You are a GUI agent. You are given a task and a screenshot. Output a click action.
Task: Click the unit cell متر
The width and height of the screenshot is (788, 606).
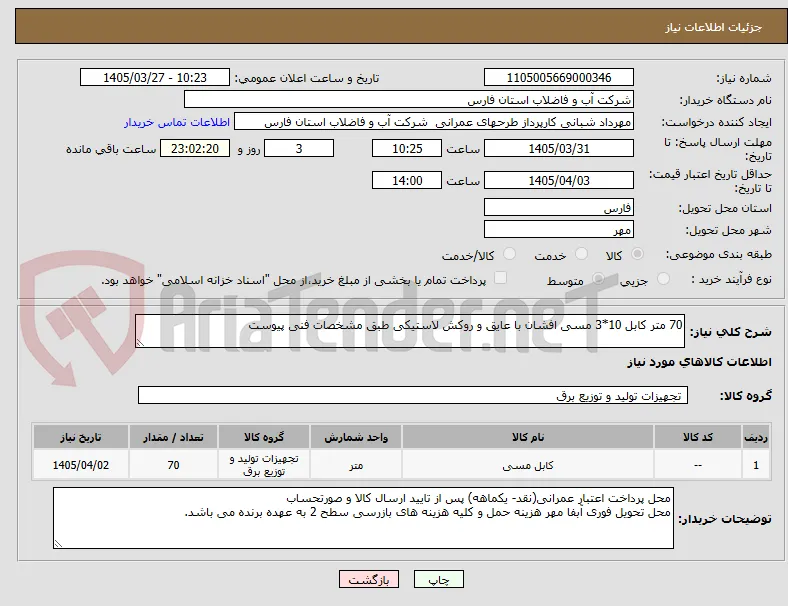pos(356,465)
